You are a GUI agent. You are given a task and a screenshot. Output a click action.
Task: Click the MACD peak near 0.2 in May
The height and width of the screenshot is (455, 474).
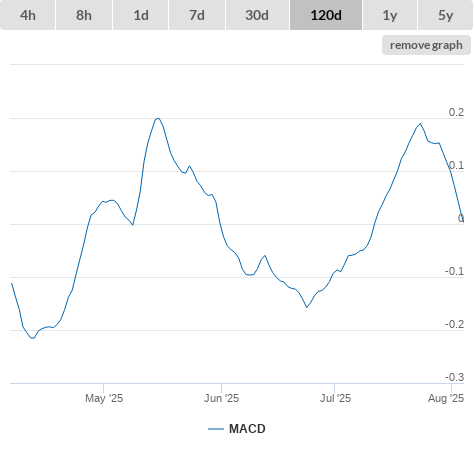pyautogui.click(x=158, y=118)
